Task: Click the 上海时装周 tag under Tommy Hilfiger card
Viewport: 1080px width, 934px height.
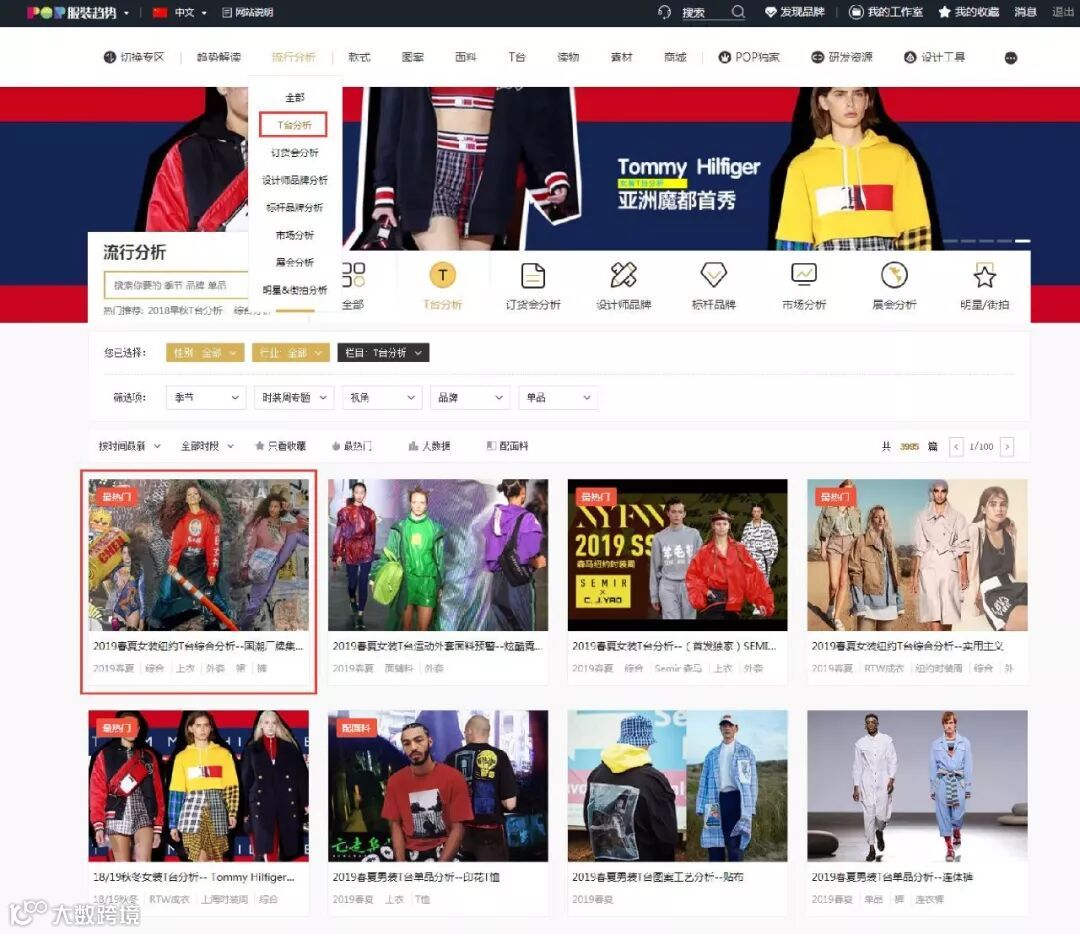Action: [x=224, y=900]
